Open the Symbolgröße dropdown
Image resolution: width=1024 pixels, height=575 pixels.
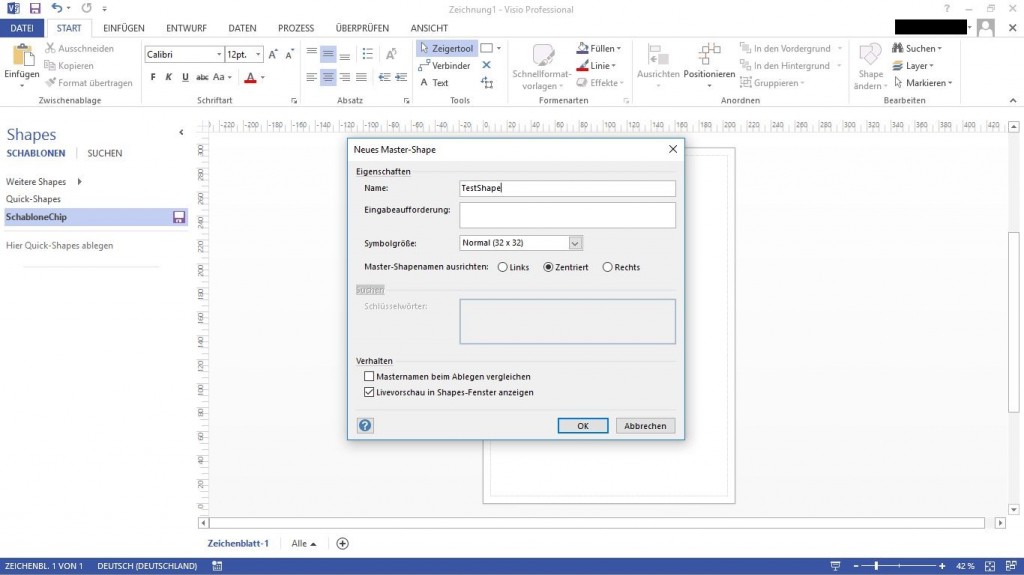click(x=575, y=243)
